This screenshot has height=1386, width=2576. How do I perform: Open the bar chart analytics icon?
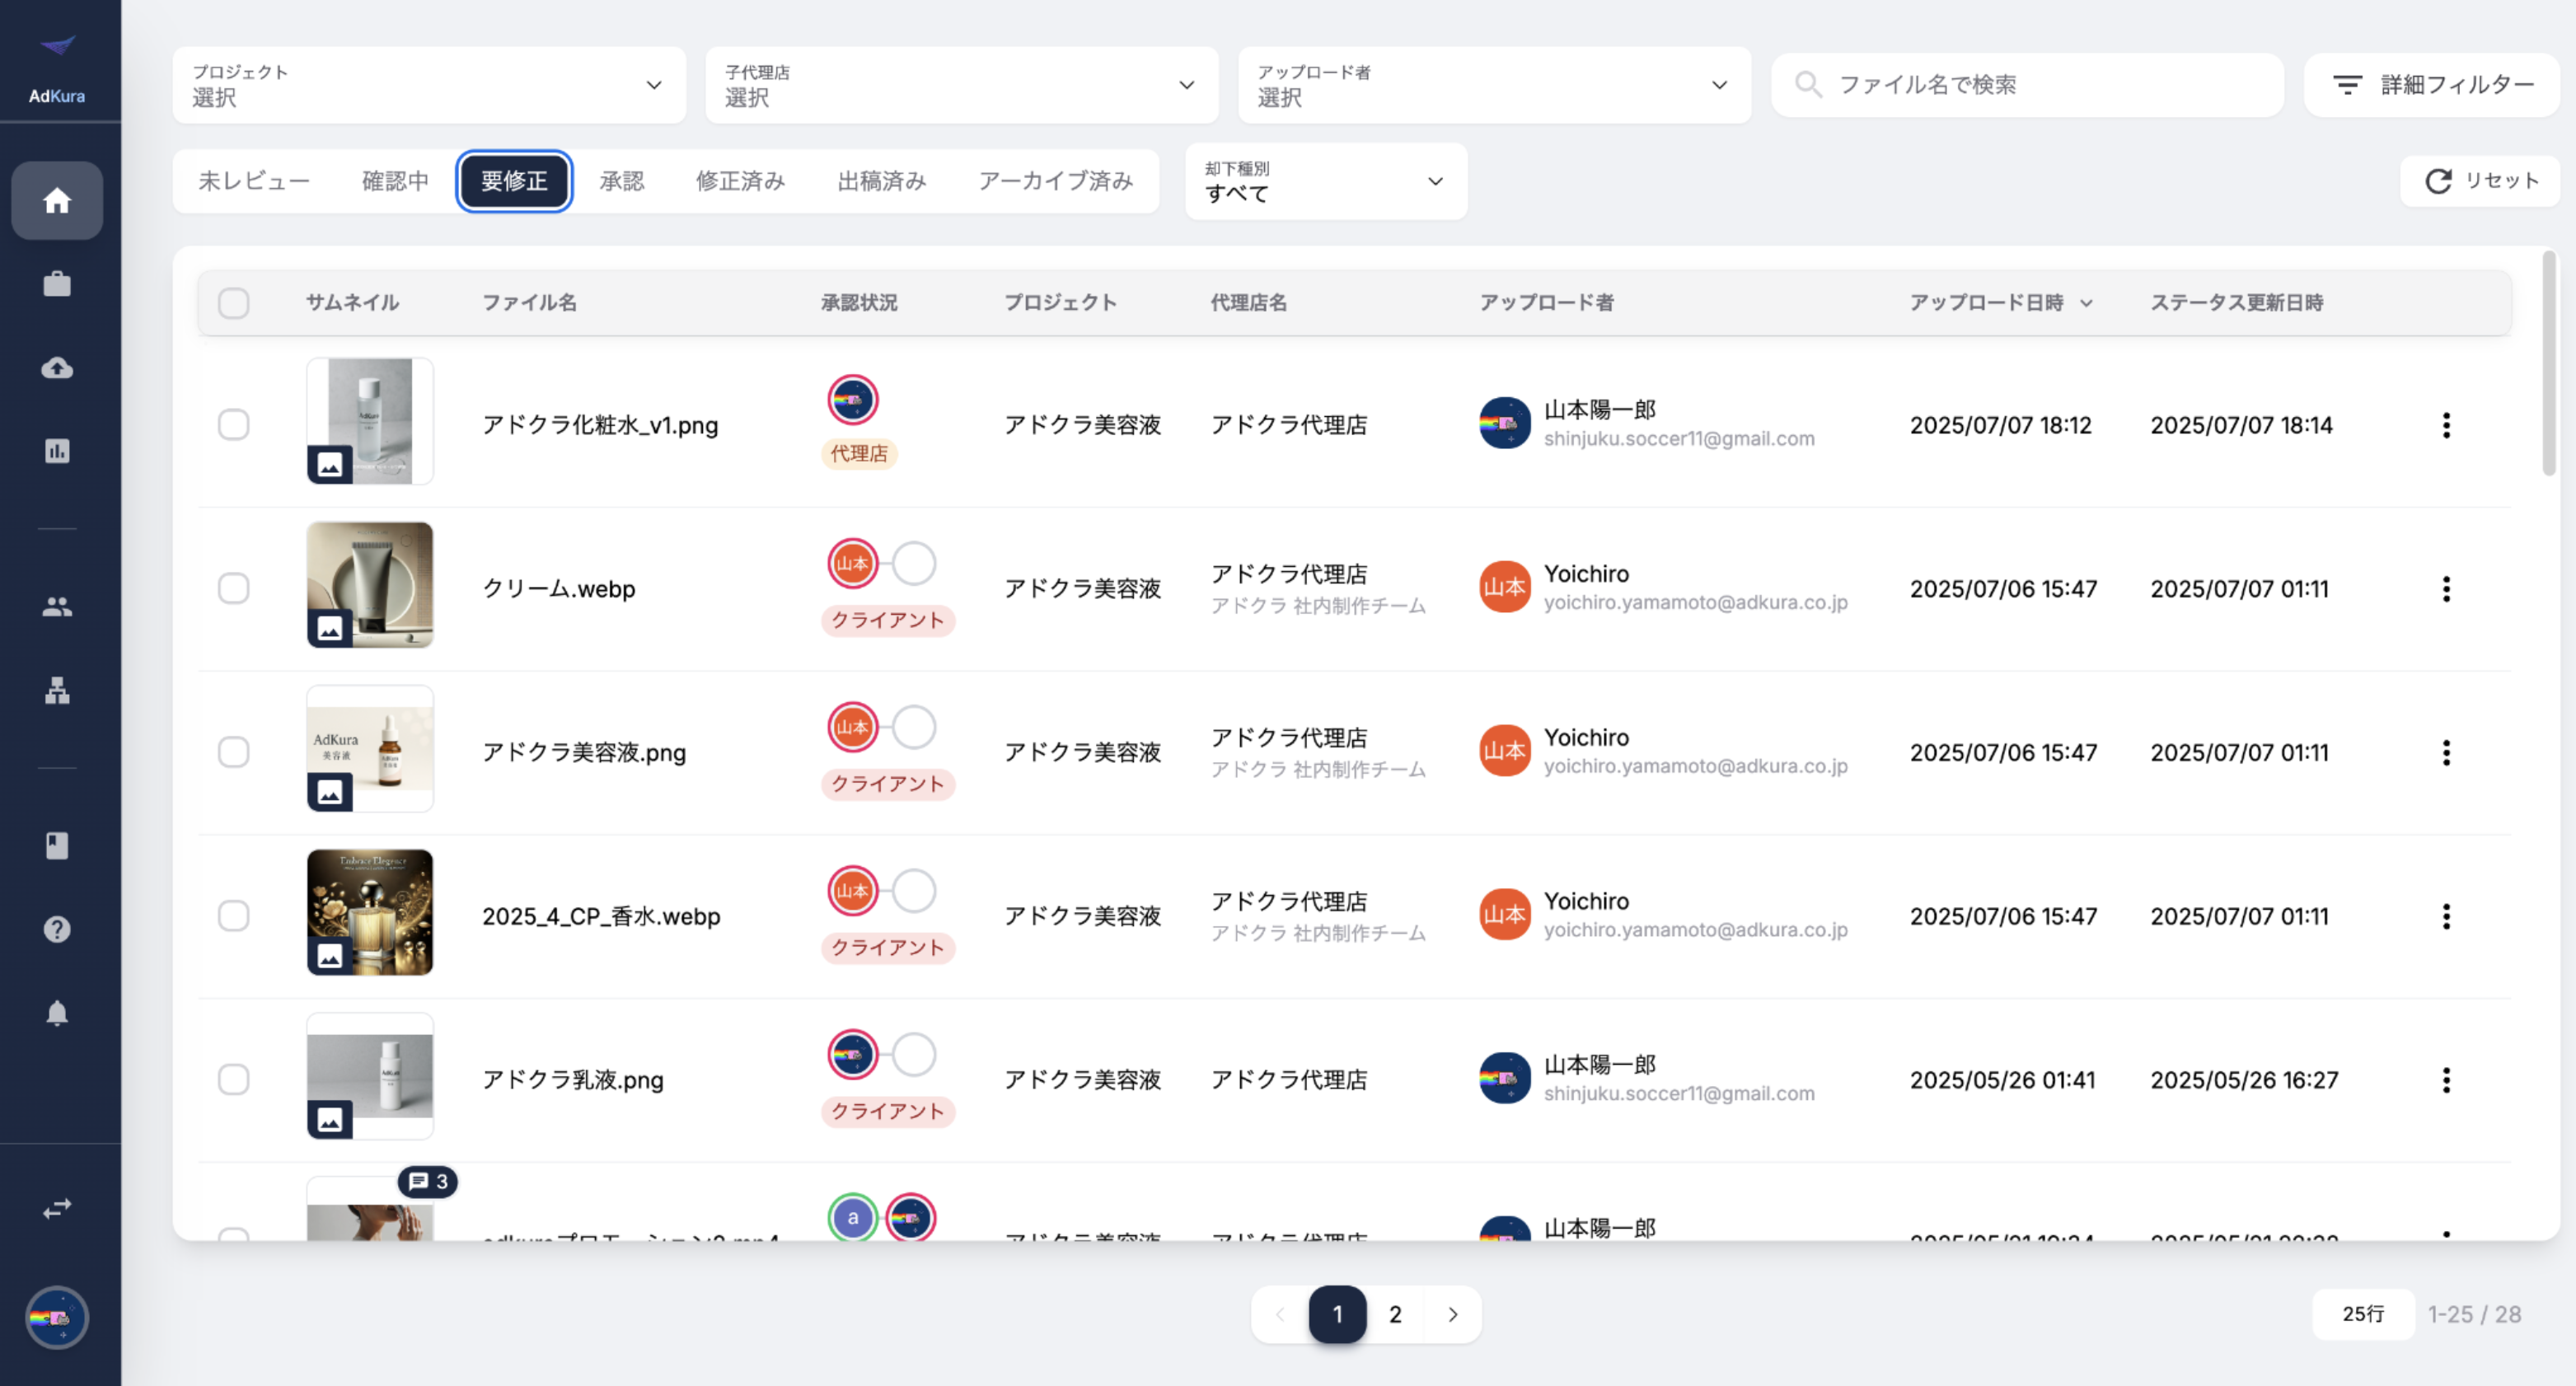[57, 451]
